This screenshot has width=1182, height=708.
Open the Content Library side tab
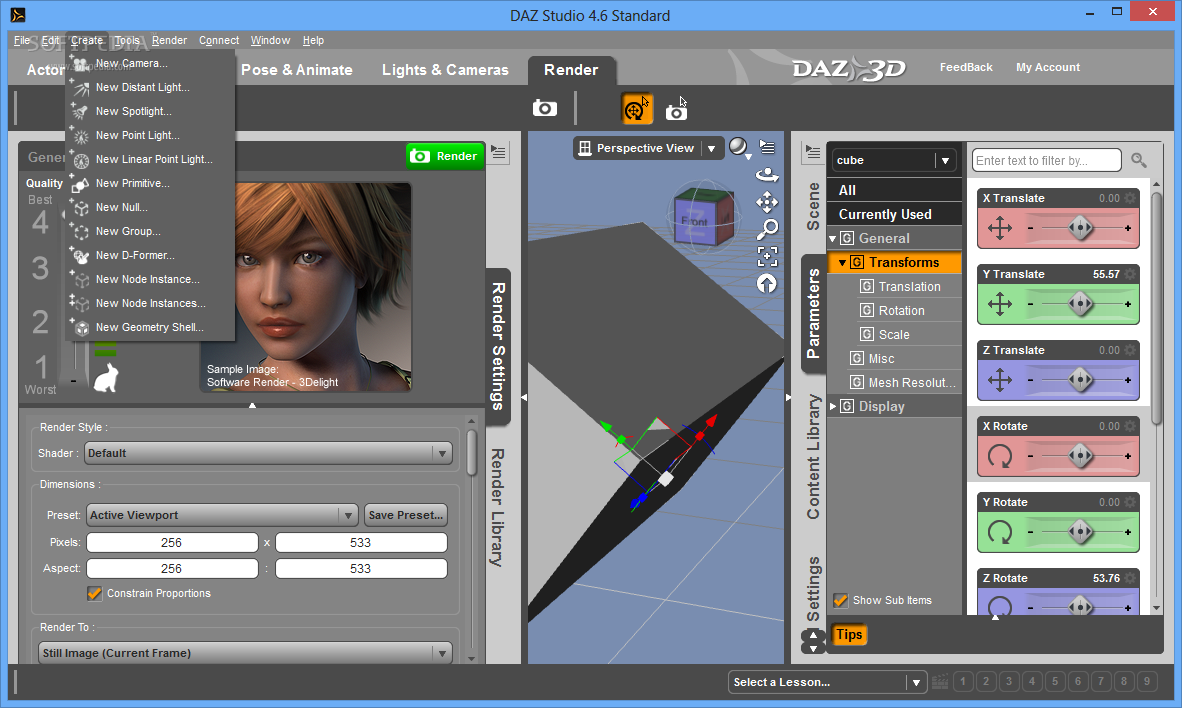[x=813, y=457]
